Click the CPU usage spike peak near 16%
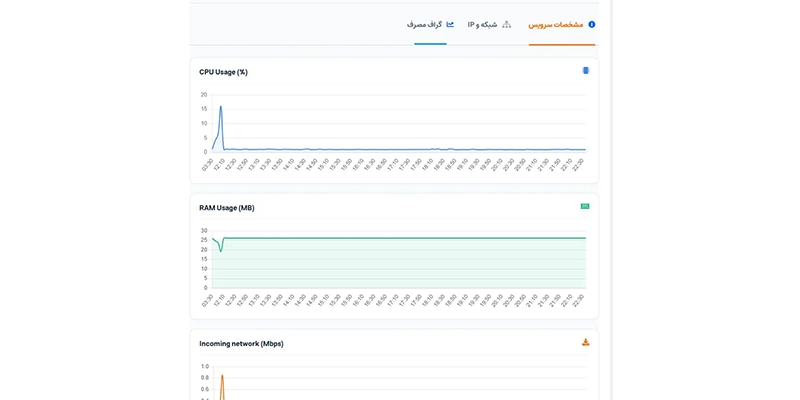Viewport: 800px width, 400px height. 220,107
